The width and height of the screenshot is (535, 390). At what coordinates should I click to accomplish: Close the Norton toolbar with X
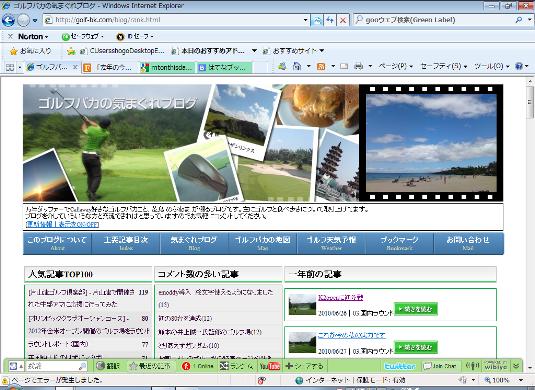tap(10, 36)
